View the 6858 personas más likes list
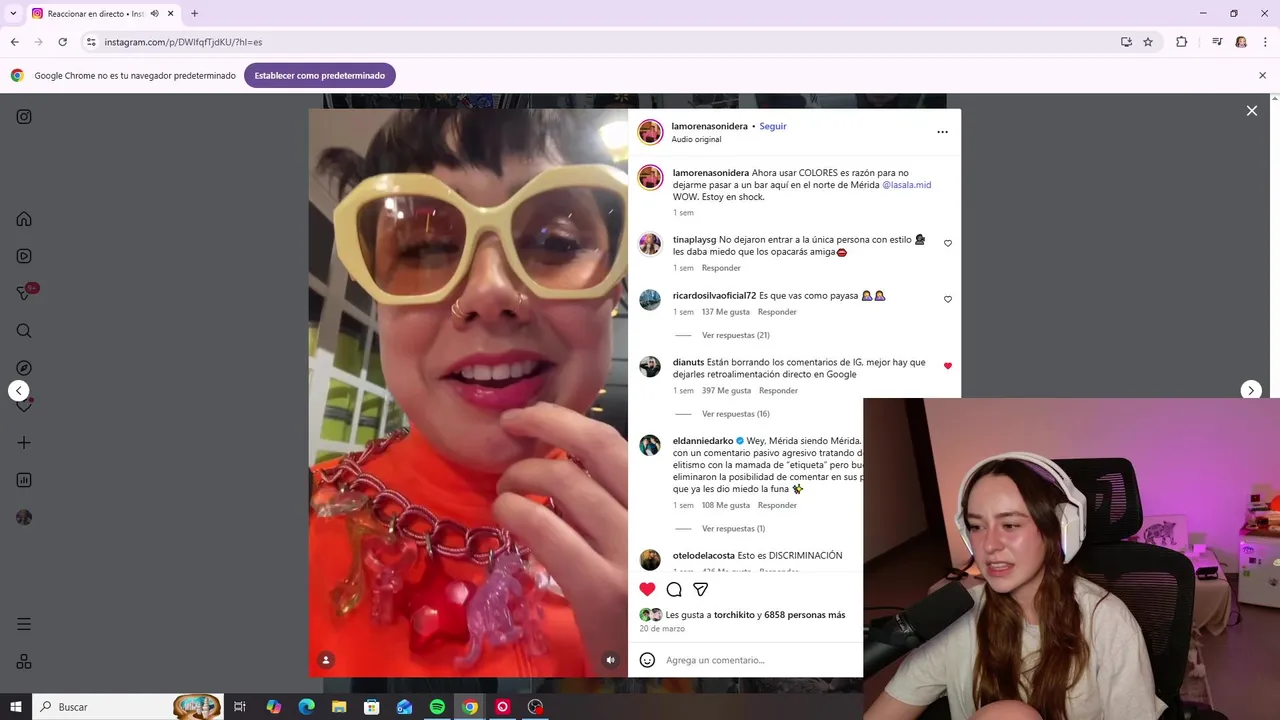Image resolution: width=1280 pixels, height=720 pixels. point(804,615)
